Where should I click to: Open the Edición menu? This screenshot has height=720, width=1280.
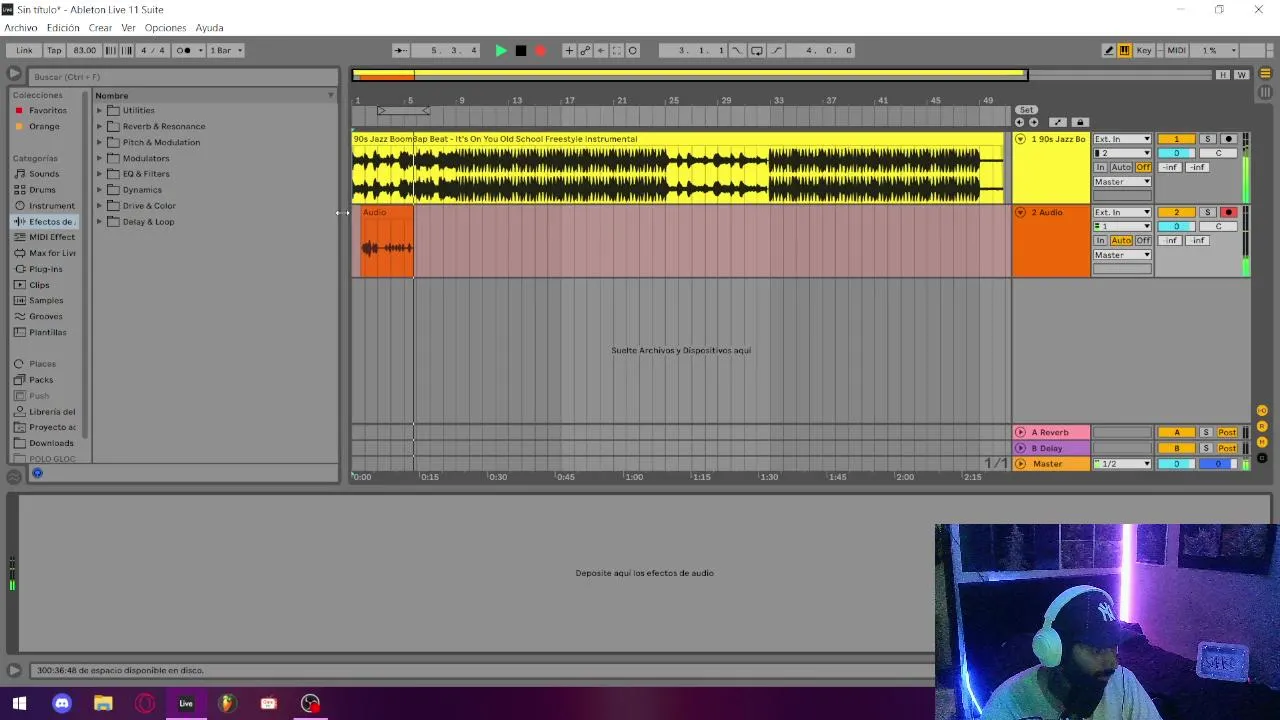tap(63, 28)
